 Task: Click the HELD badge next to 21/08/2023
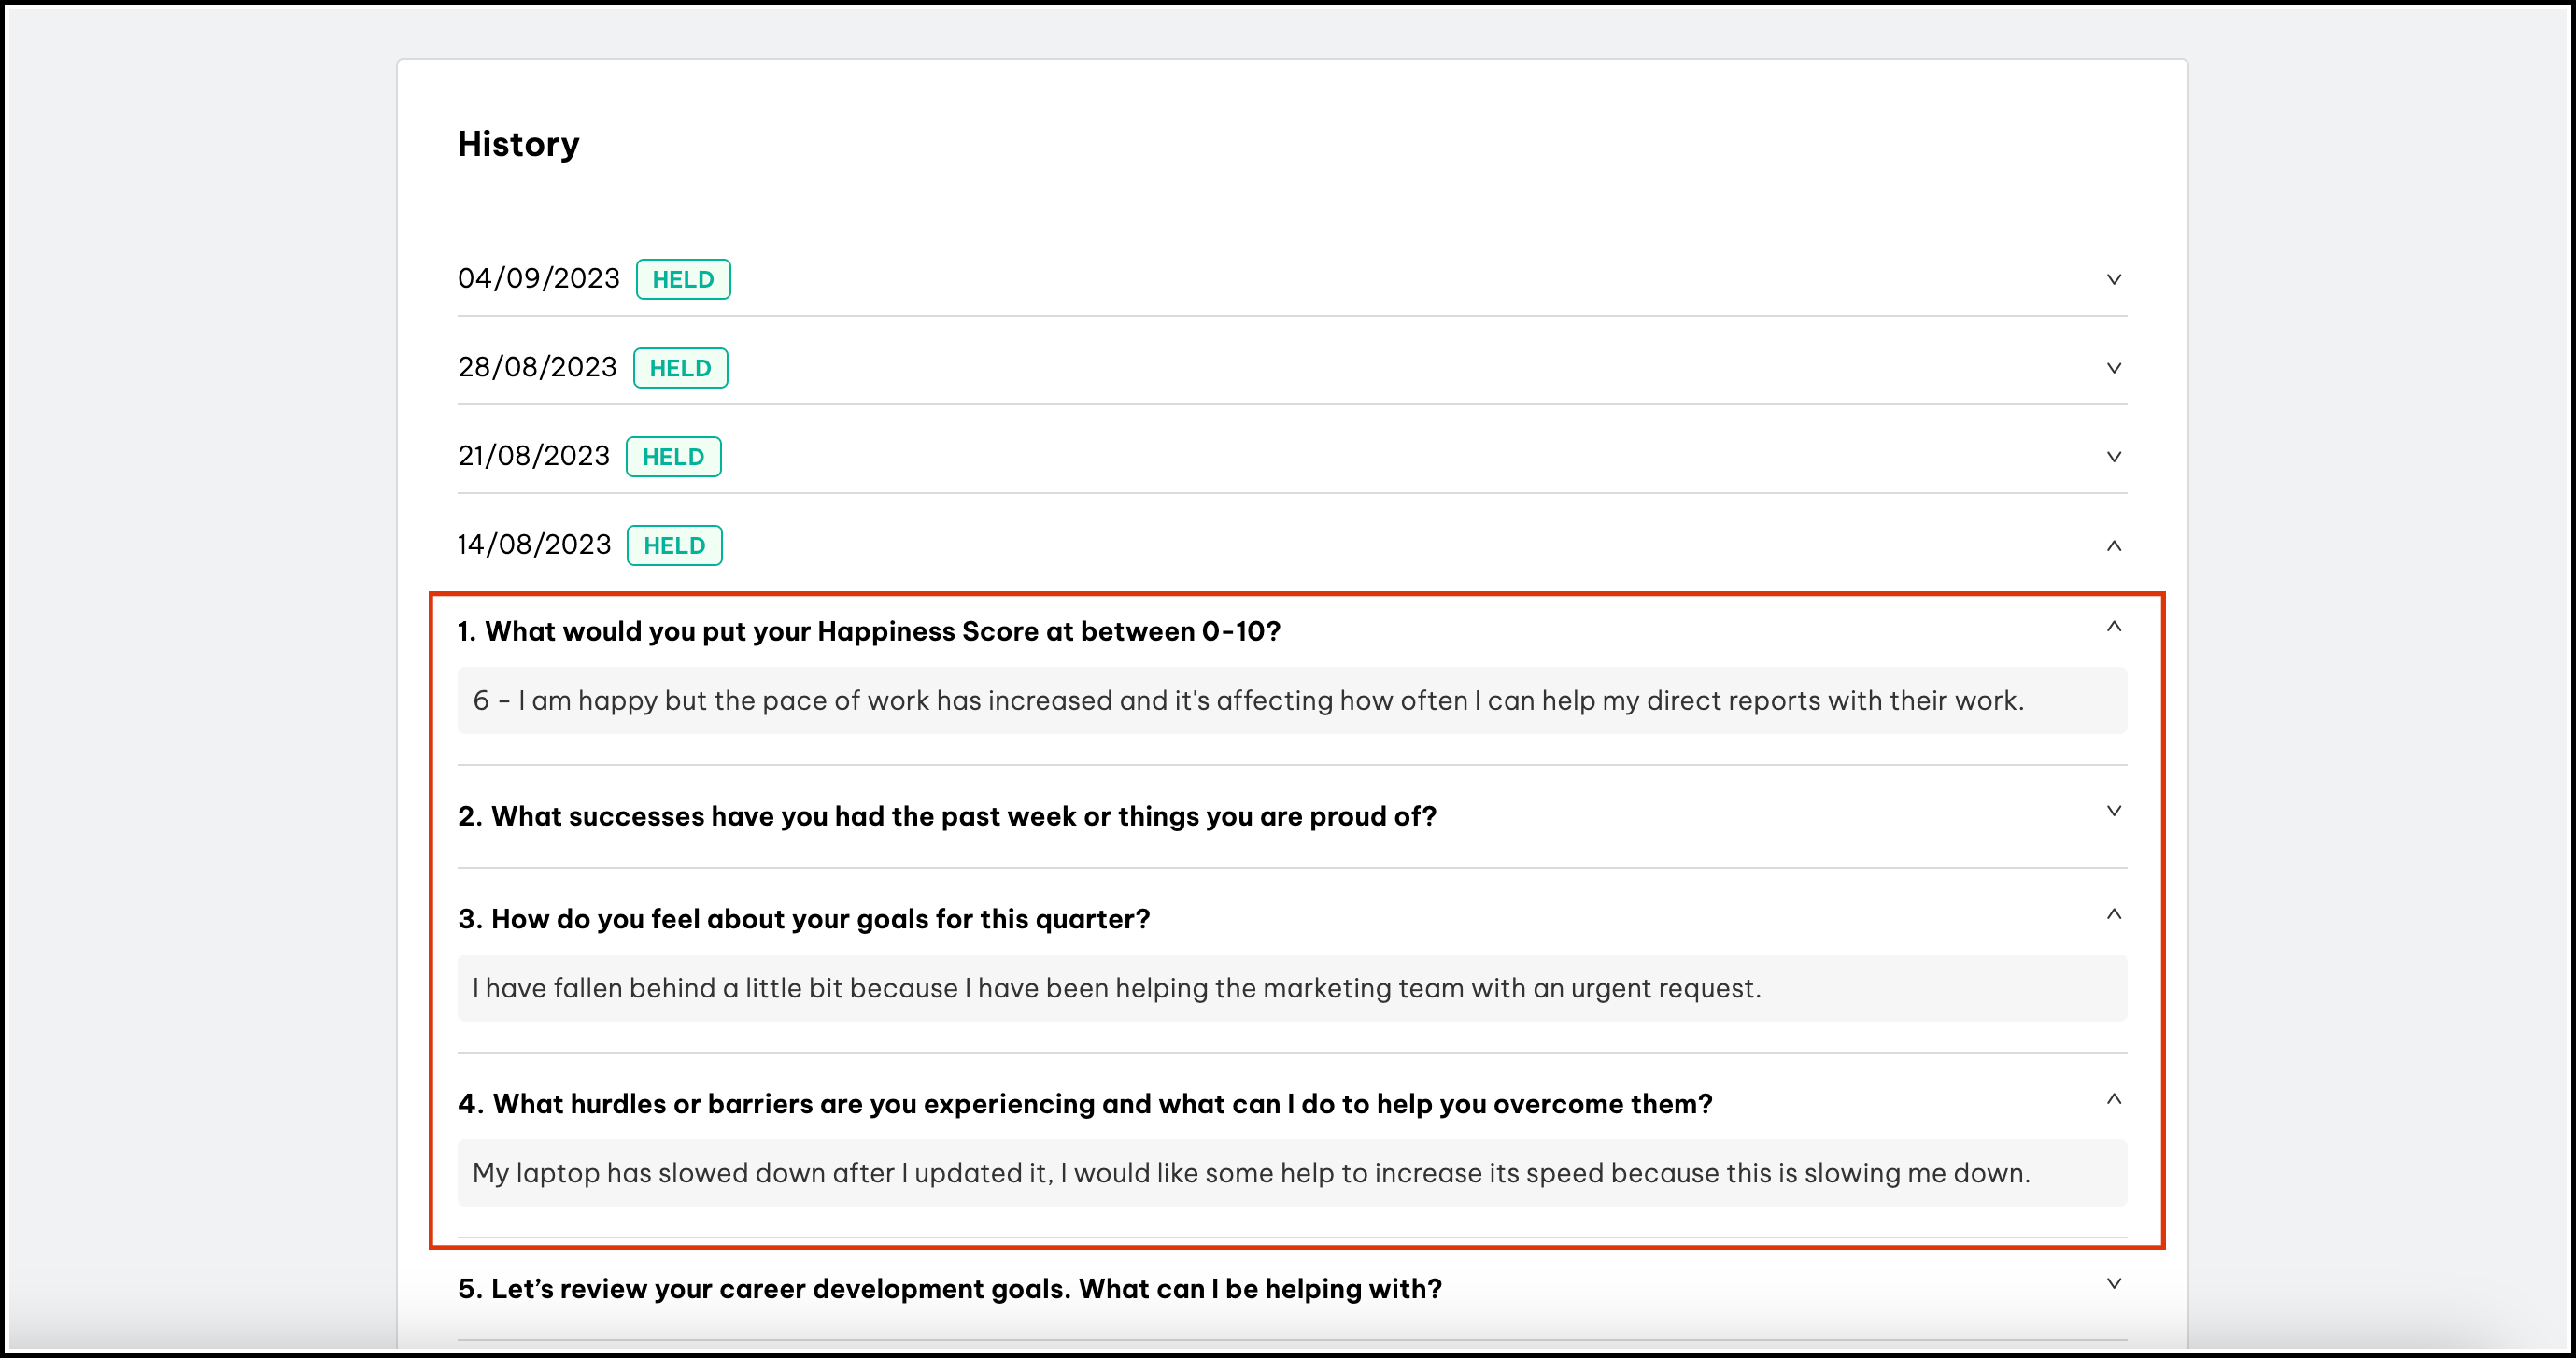(x=673, y=457)
